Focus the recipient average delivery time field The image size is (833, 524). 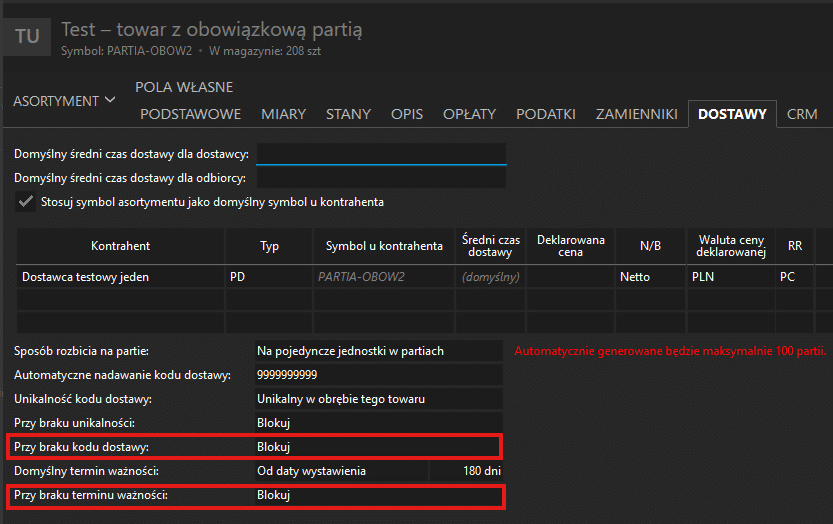pos(381,178)
